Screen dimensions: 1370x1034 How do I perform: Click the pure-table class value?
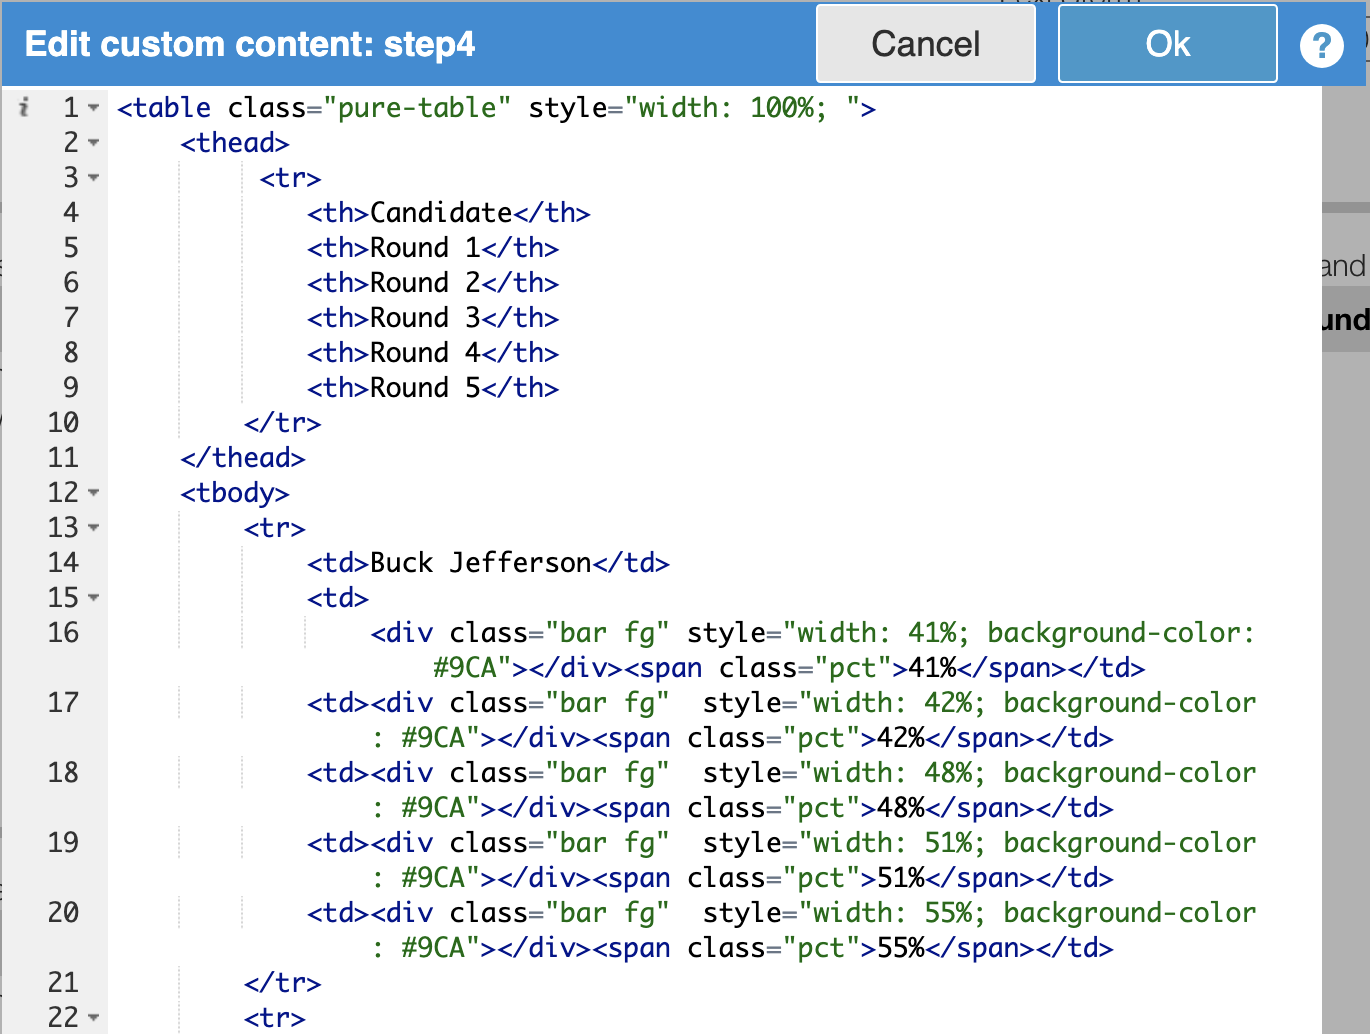[417, 108]
